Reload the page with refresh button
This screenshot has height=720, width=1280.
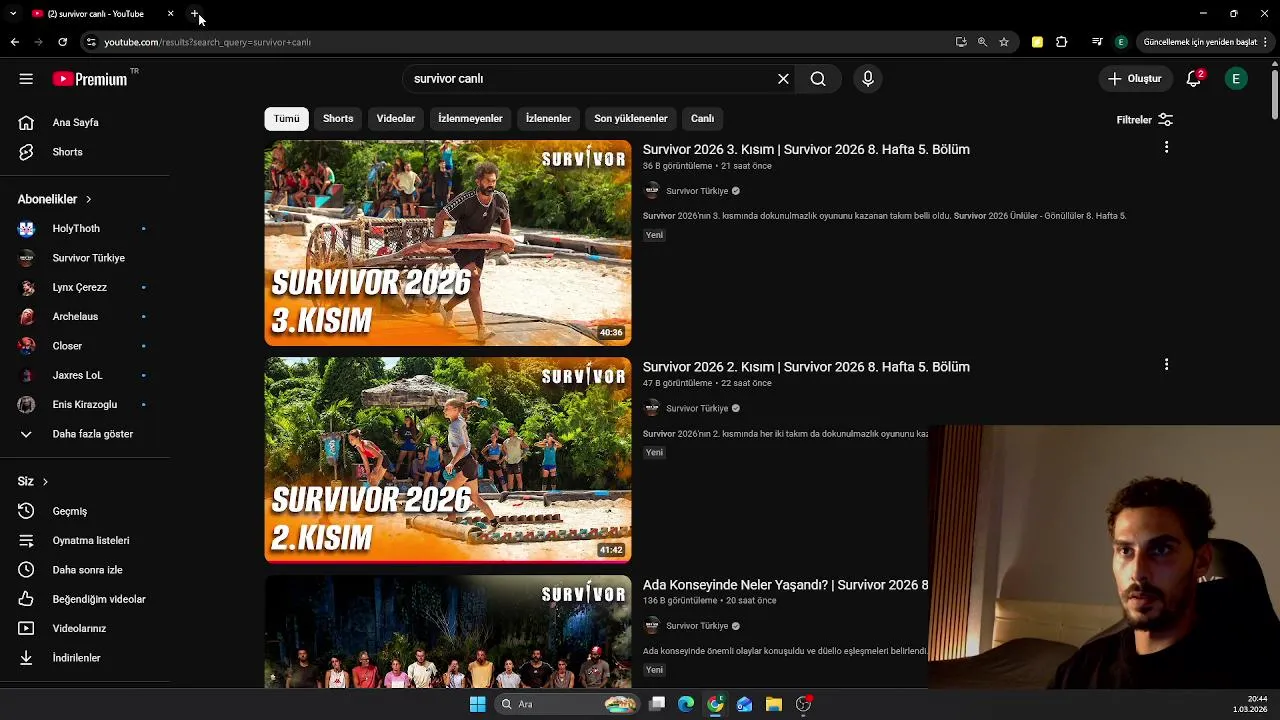click(x=62, y=42)
